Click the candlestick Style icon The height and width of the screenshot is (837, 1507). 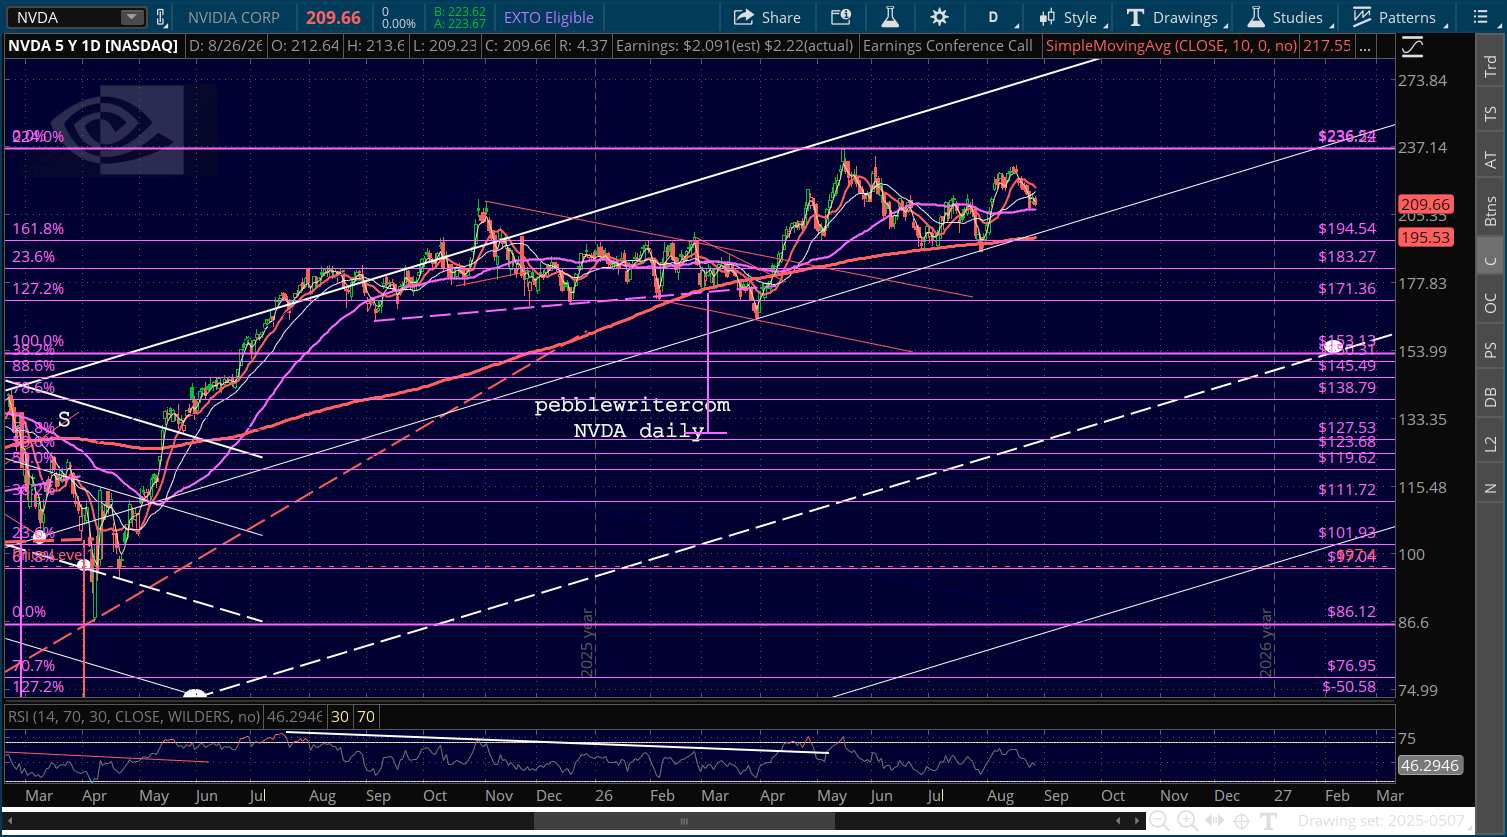point(1047,17)
